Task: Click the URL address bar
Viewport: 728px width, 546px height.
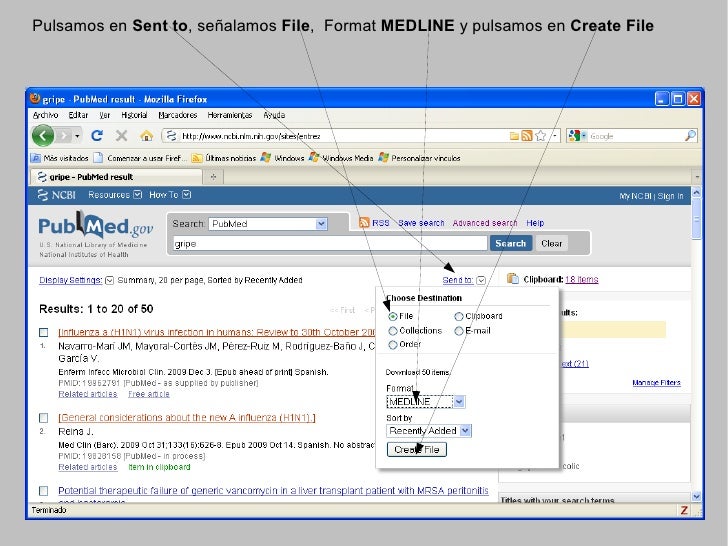Action: [x=344, y=136]
